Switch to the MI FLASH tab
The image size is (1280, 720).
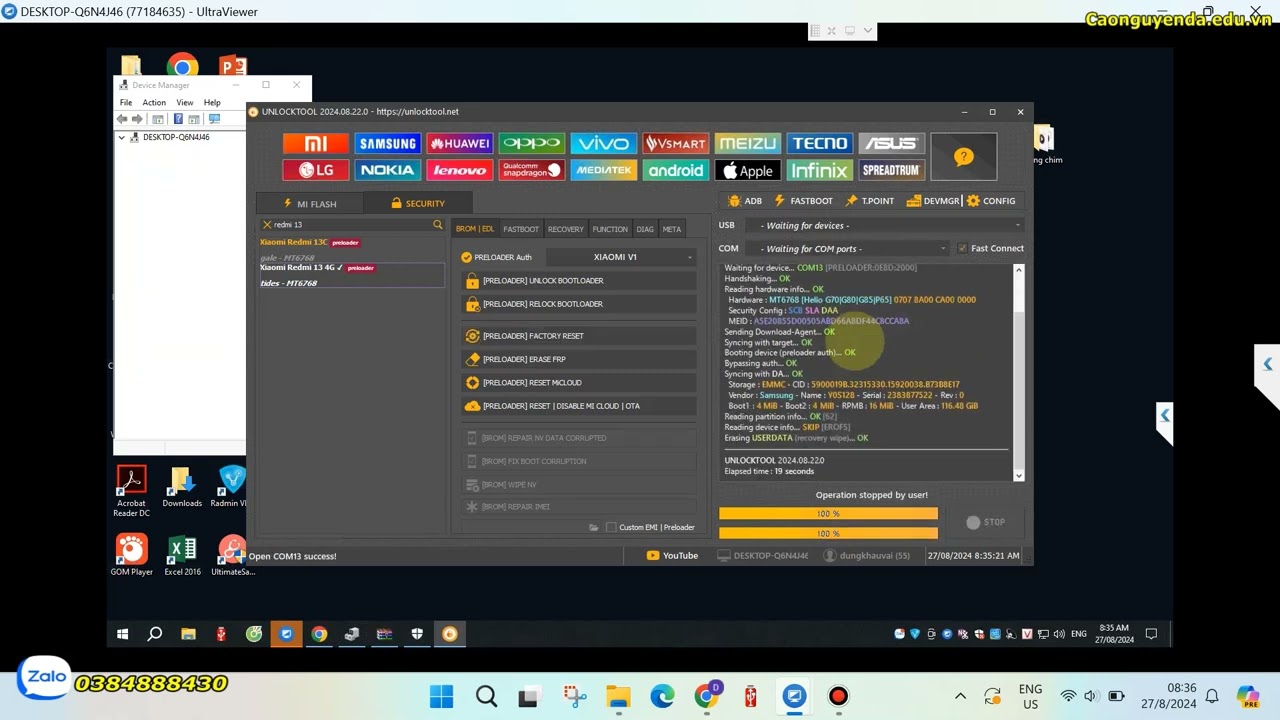(x=309, y=203)
